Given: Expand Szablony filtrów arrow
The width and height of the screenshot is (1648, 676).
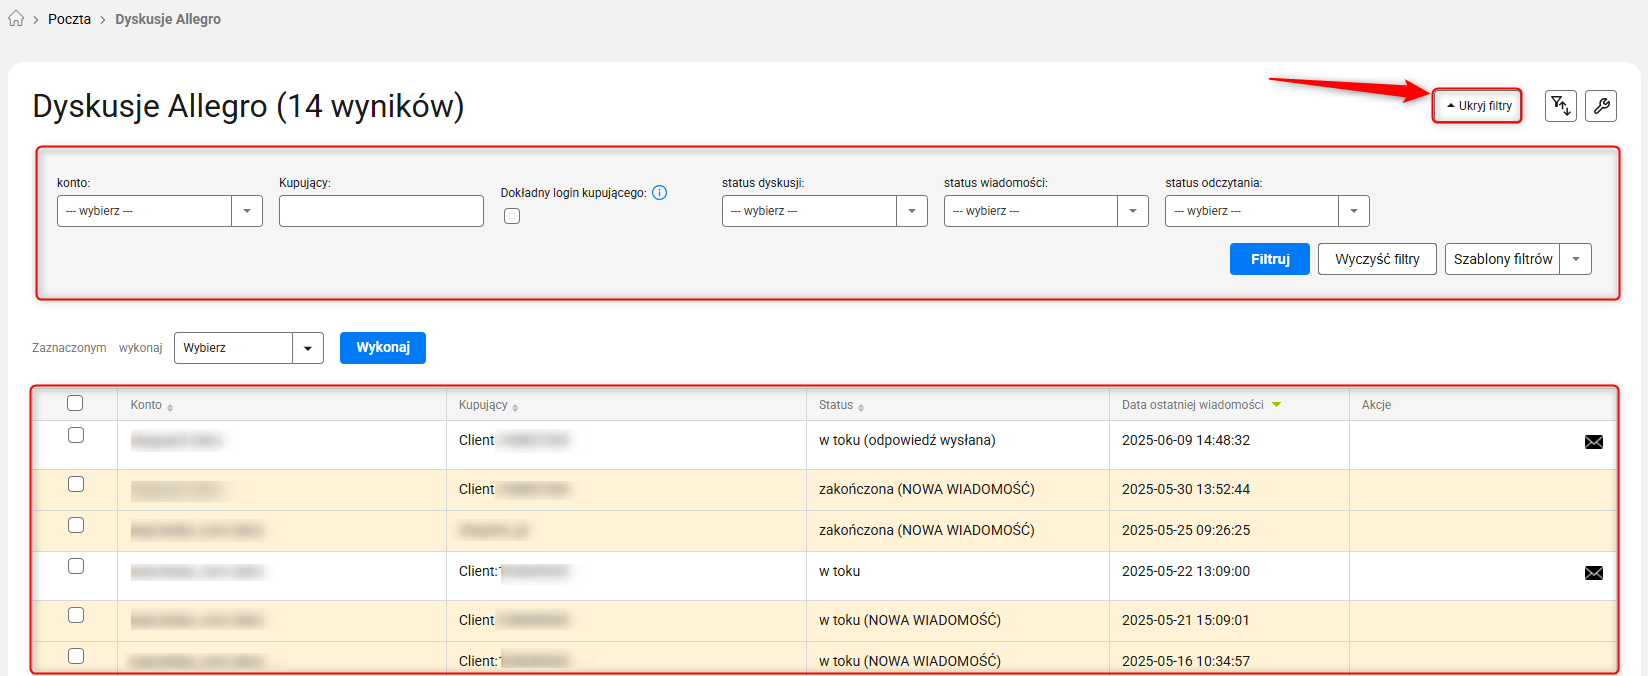Looking at the screenshot, I should tap(1576, 259).
